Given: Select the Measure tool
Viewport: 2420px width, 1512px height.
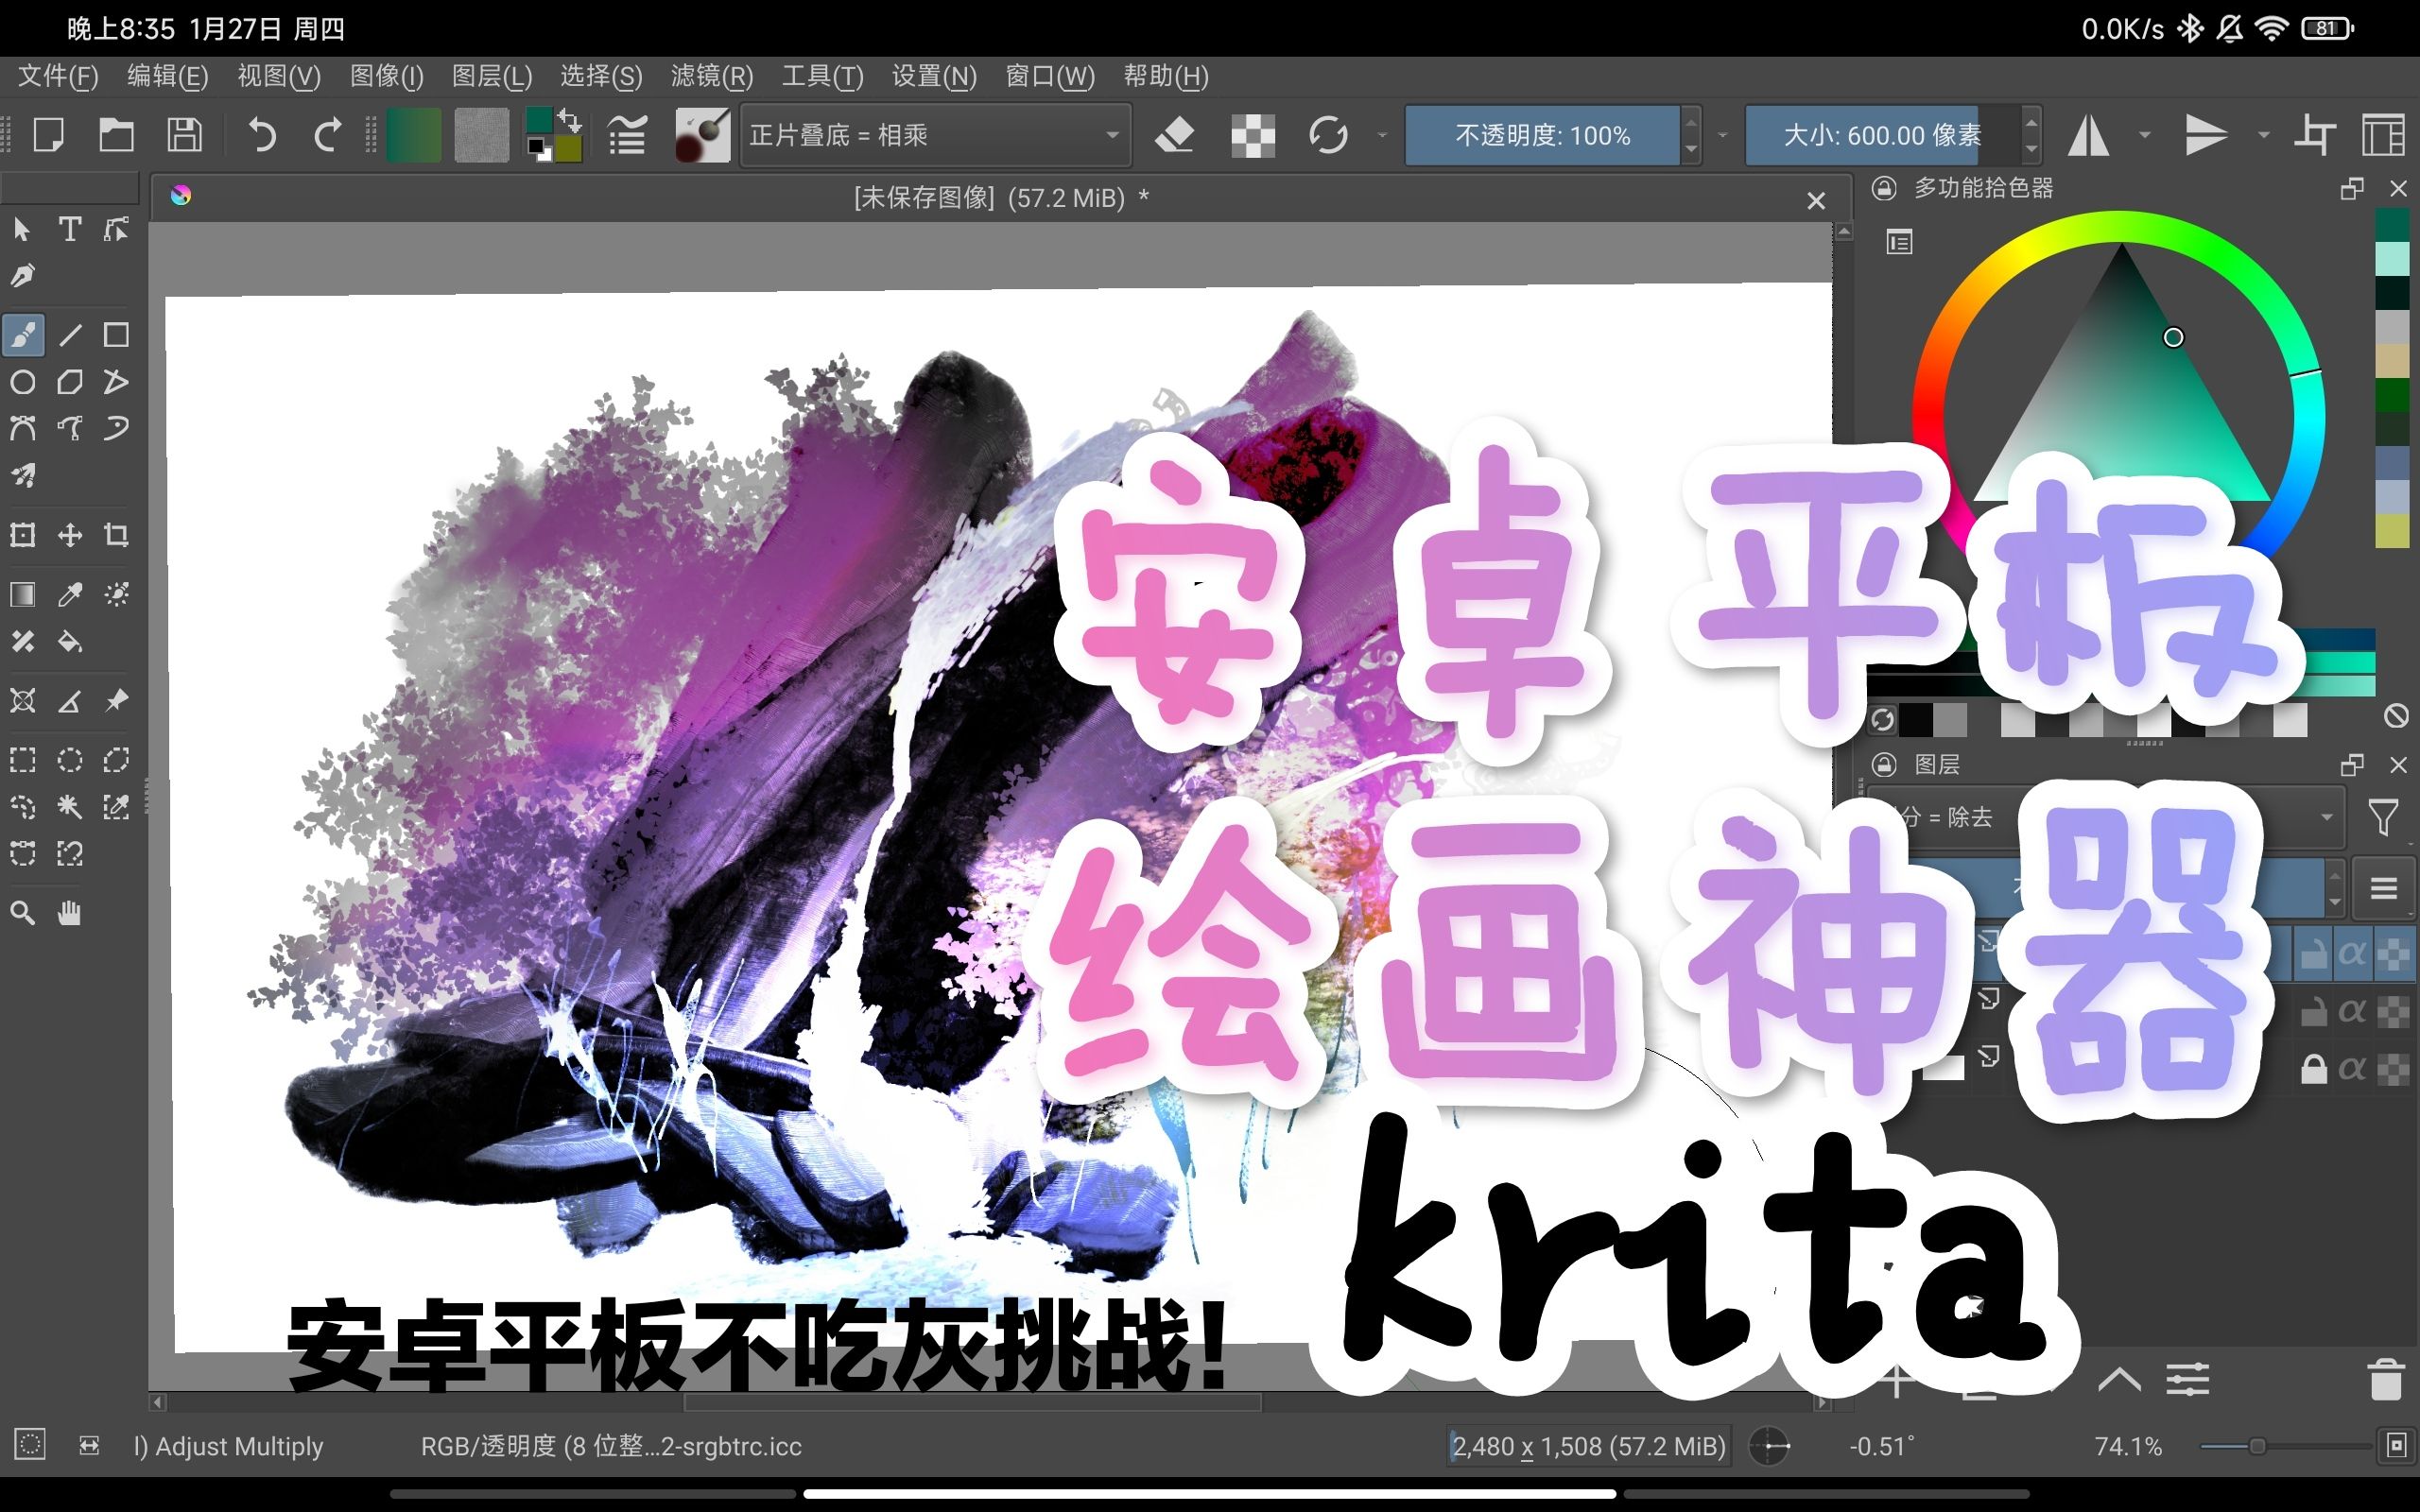Looking at the screenshot, I should (x=69, y=701).
